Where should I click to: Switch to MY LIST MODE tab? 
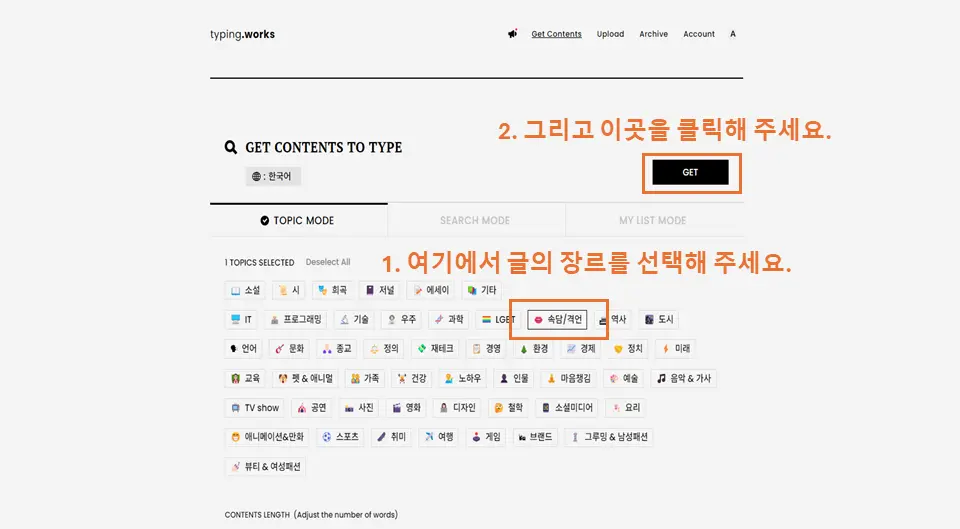[653, 220]
